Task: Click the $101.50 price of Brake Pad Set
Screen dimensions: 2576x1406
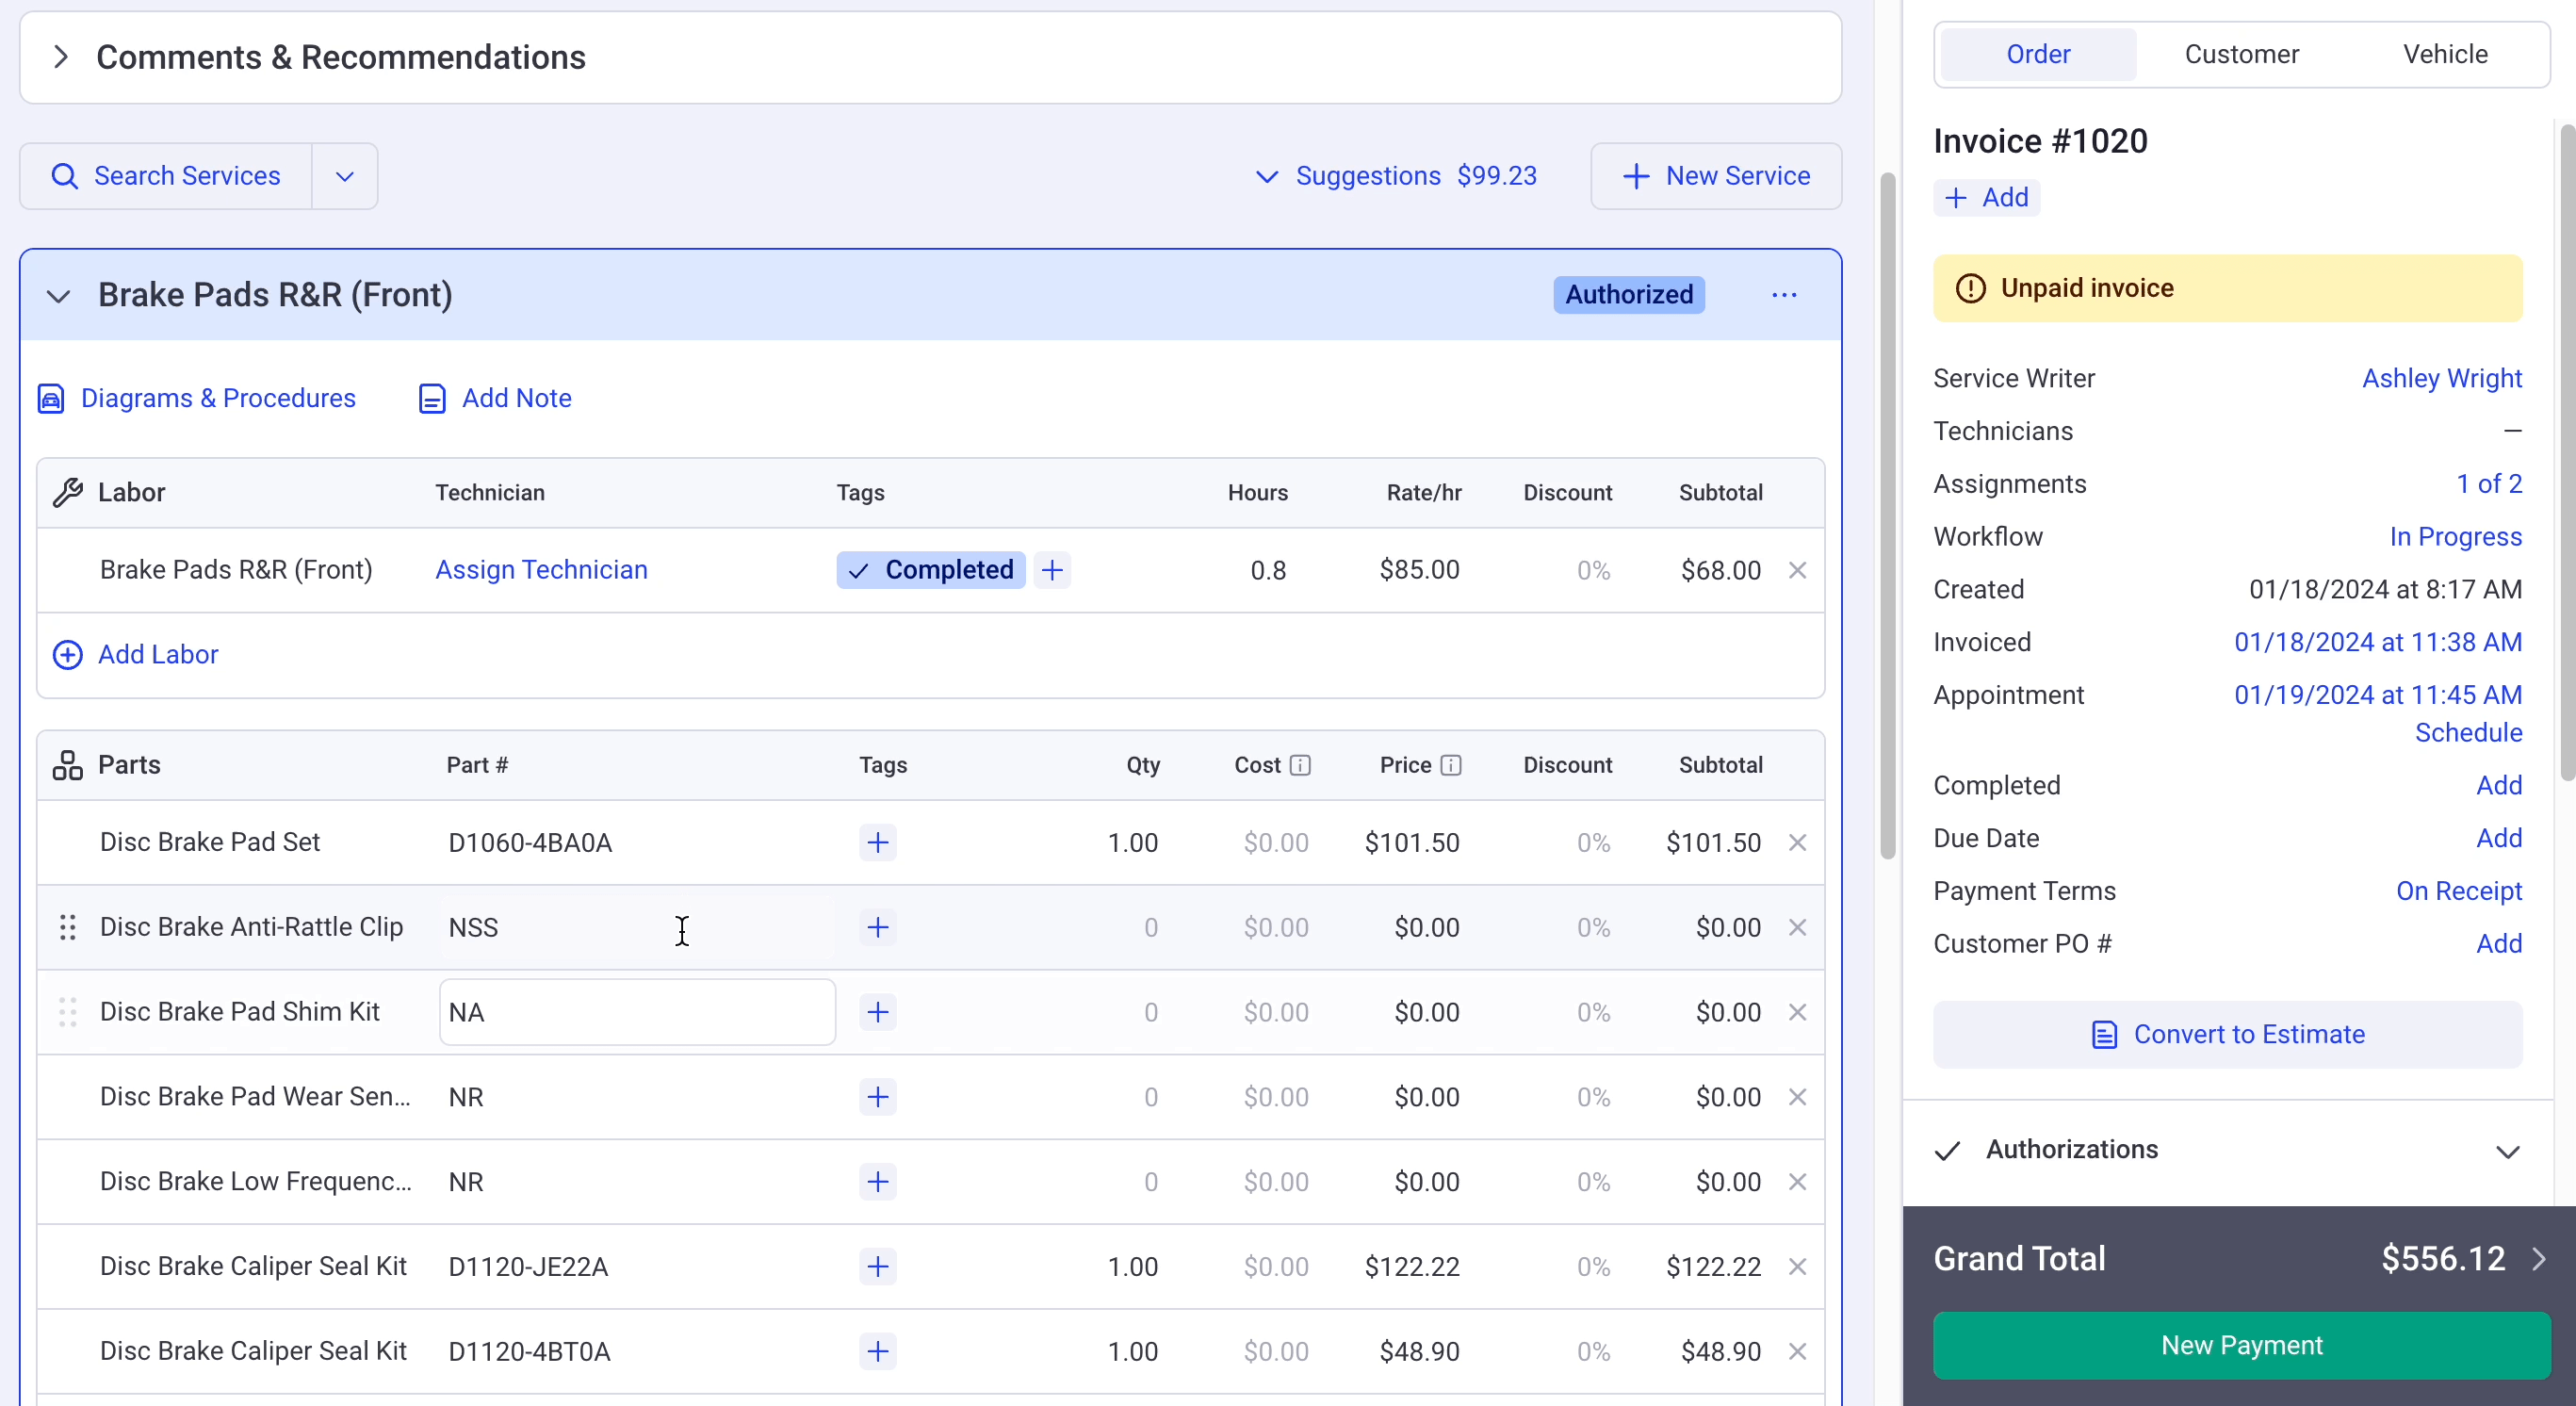Action: [1412, 843]
